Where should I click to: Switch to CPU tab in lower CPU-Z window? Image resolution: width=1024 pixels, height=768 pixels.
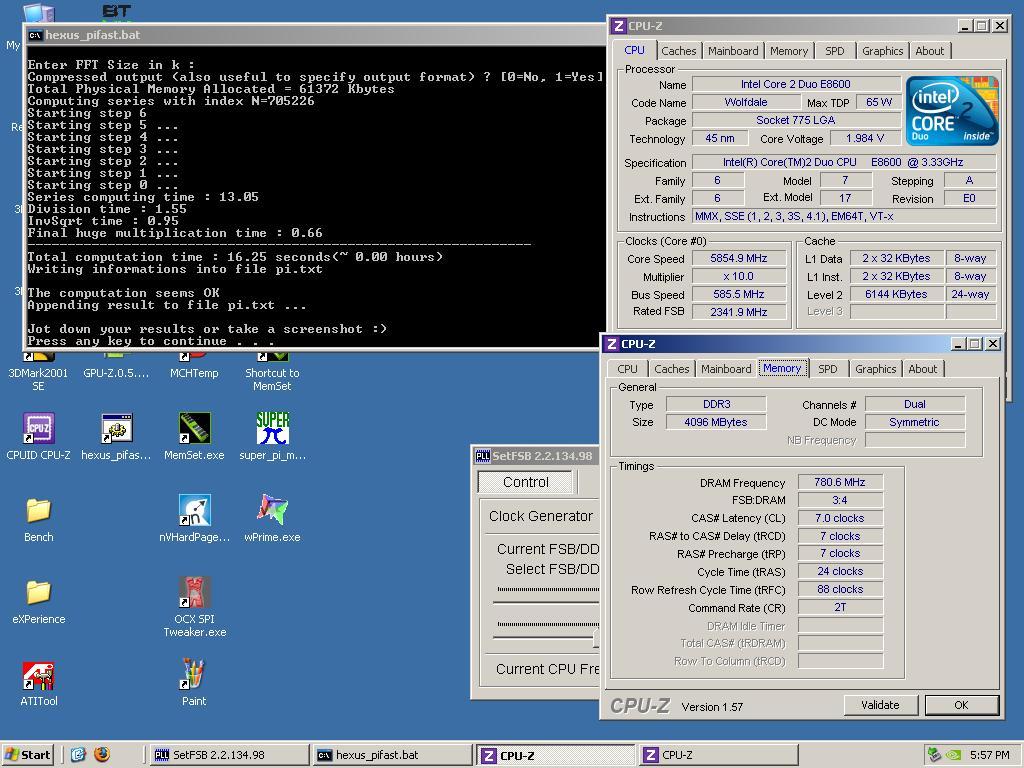[627, 369]
